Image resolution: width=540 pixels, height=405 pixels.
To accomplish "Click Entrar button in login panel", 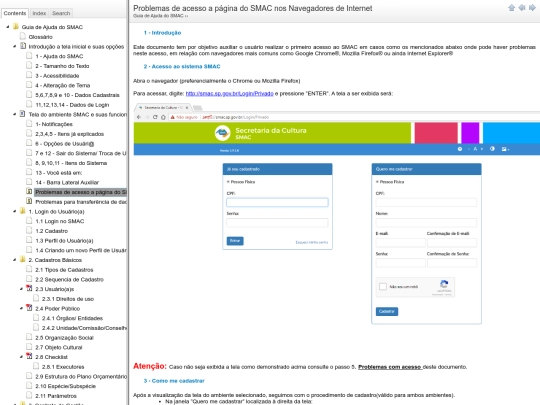I will point(235,241).
